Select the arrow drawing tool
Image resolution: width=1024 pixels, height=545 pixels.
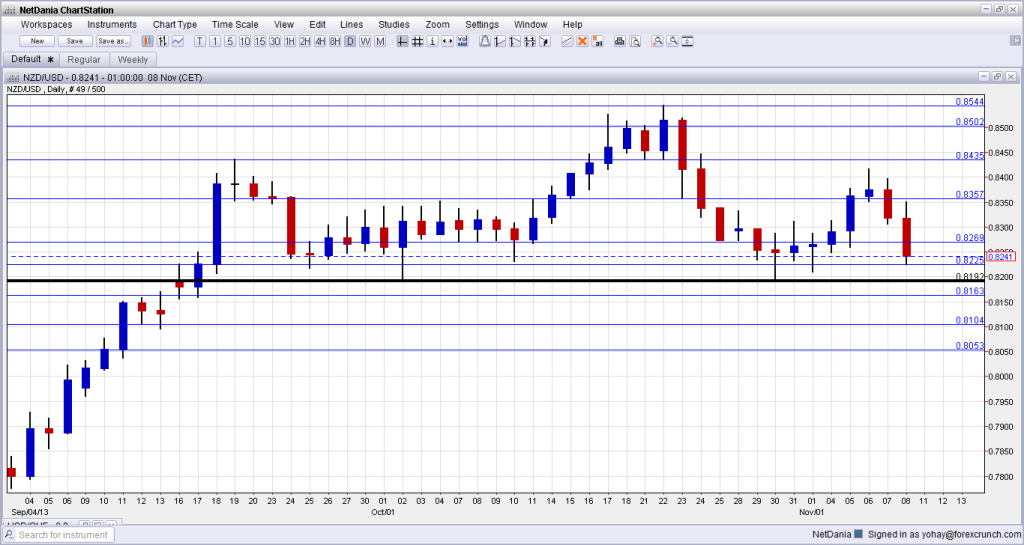tap(545, 41)
